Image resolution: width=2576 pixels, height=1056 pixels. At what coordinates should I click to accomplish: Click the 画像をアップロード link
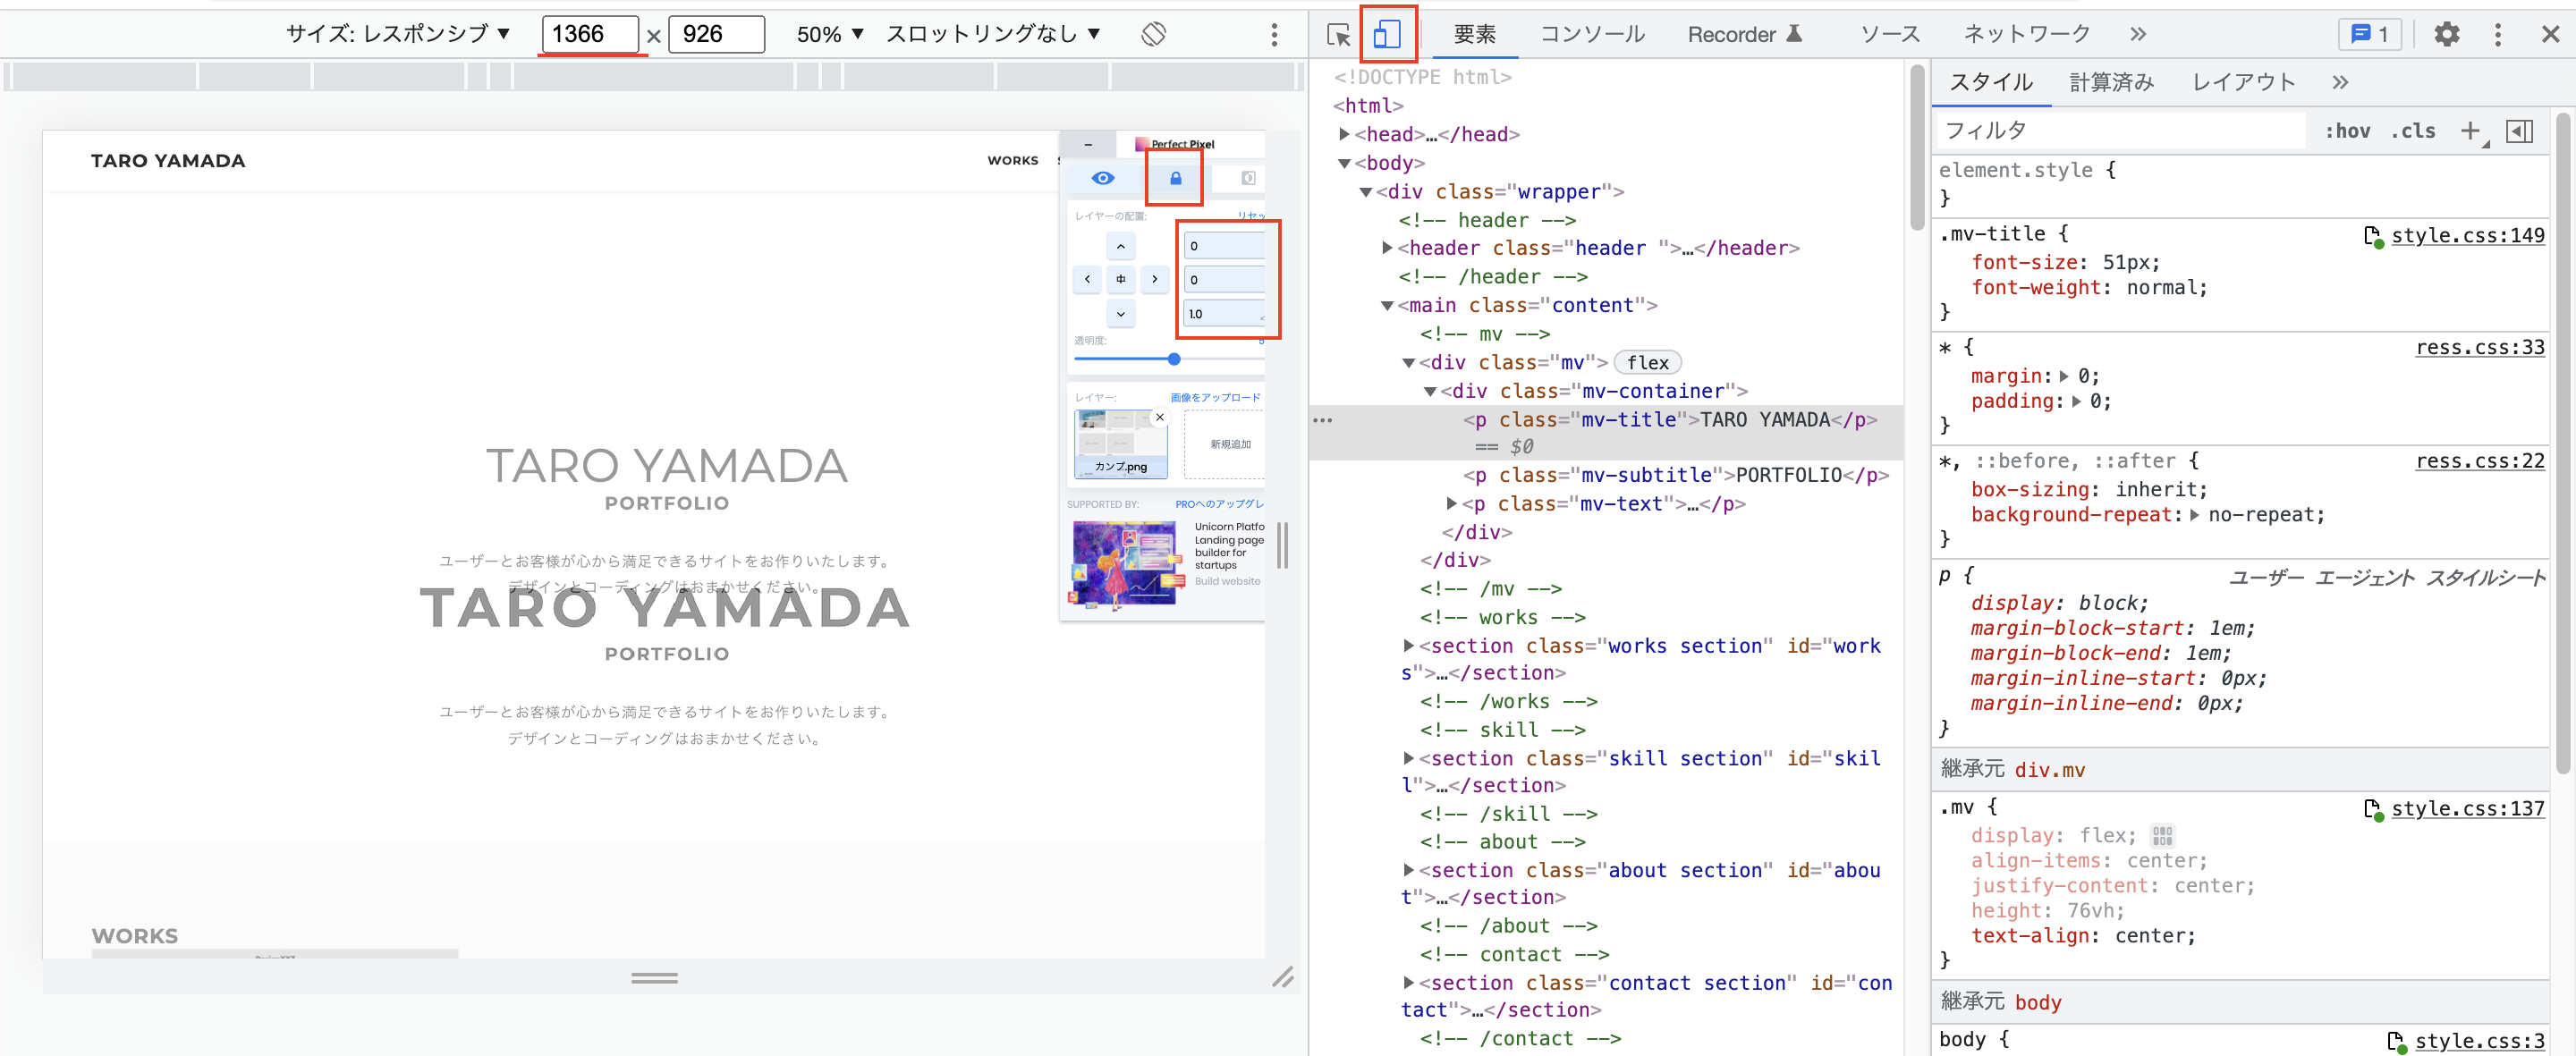[1215, 397]
